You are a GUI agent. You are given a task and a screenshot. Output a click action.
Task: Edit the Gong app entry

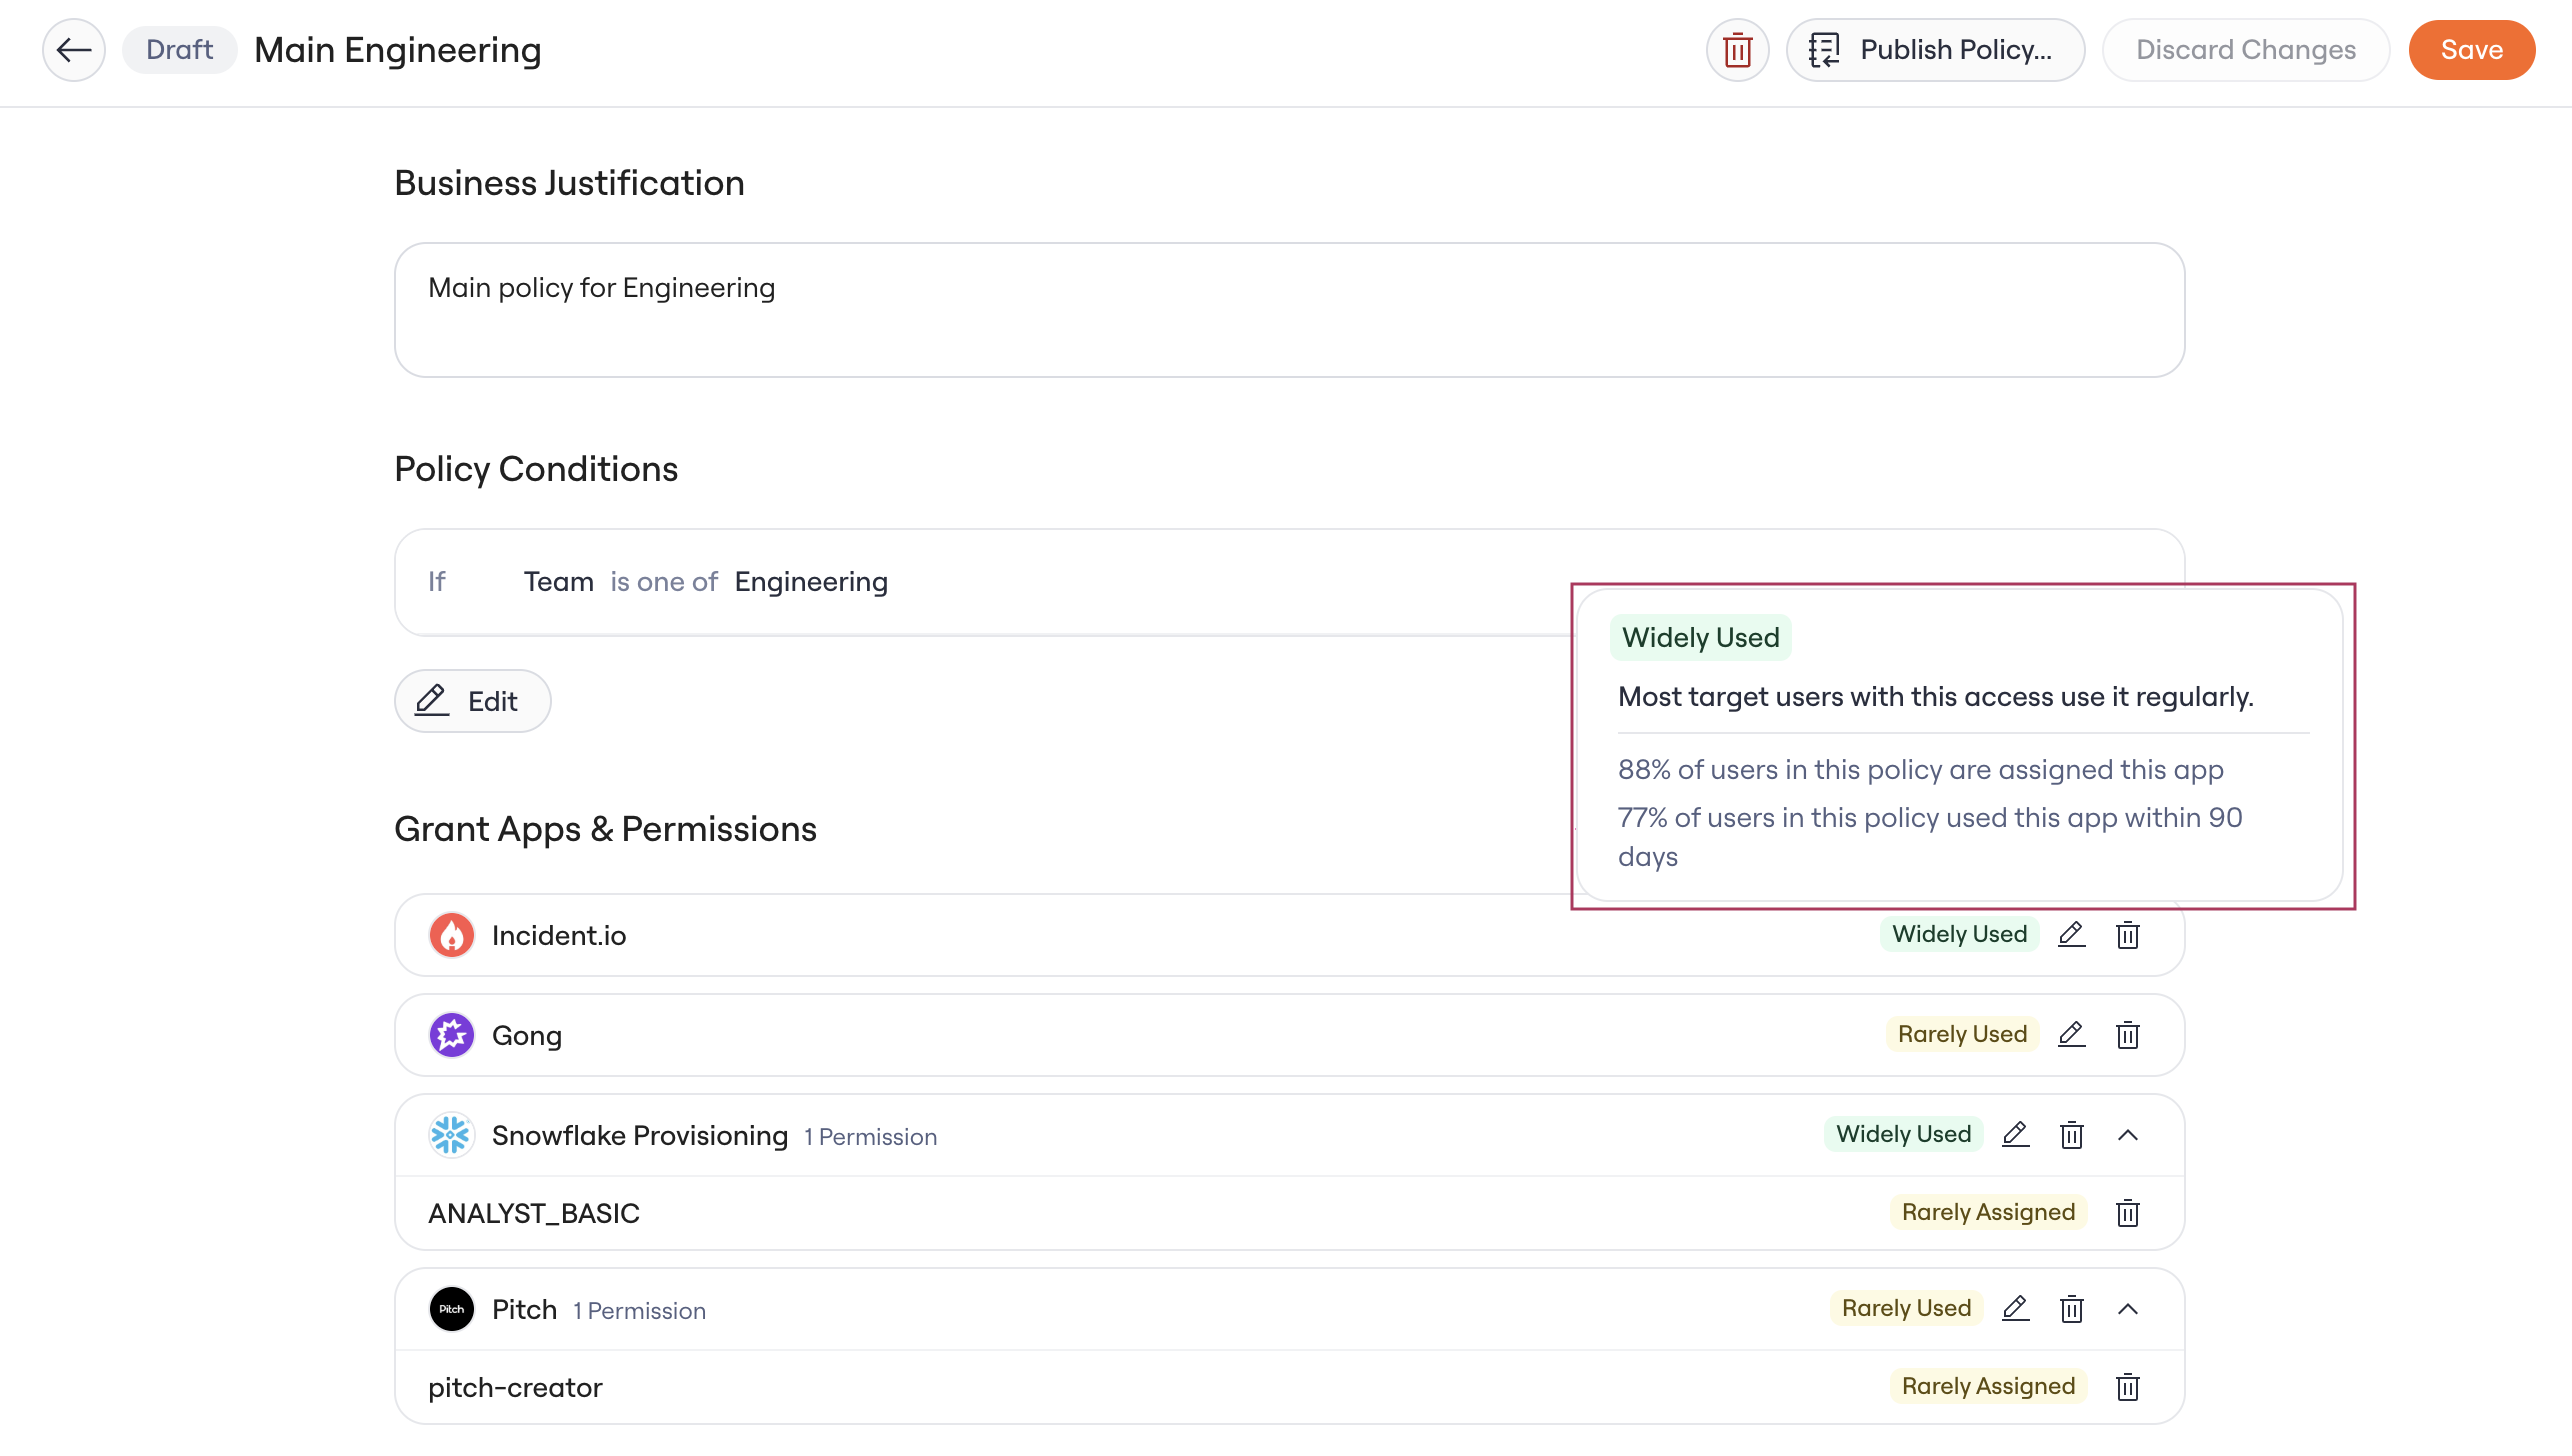[2072, 1035]
